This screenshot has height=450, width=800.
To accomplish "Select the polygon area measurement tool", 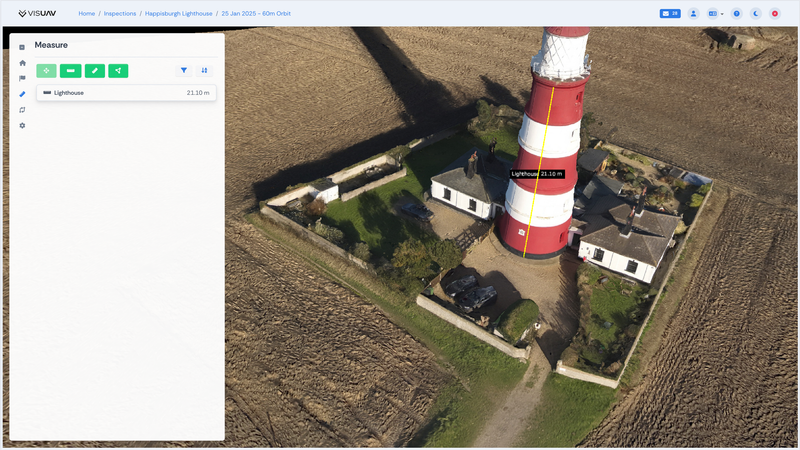I will click(x=118, y=70).
